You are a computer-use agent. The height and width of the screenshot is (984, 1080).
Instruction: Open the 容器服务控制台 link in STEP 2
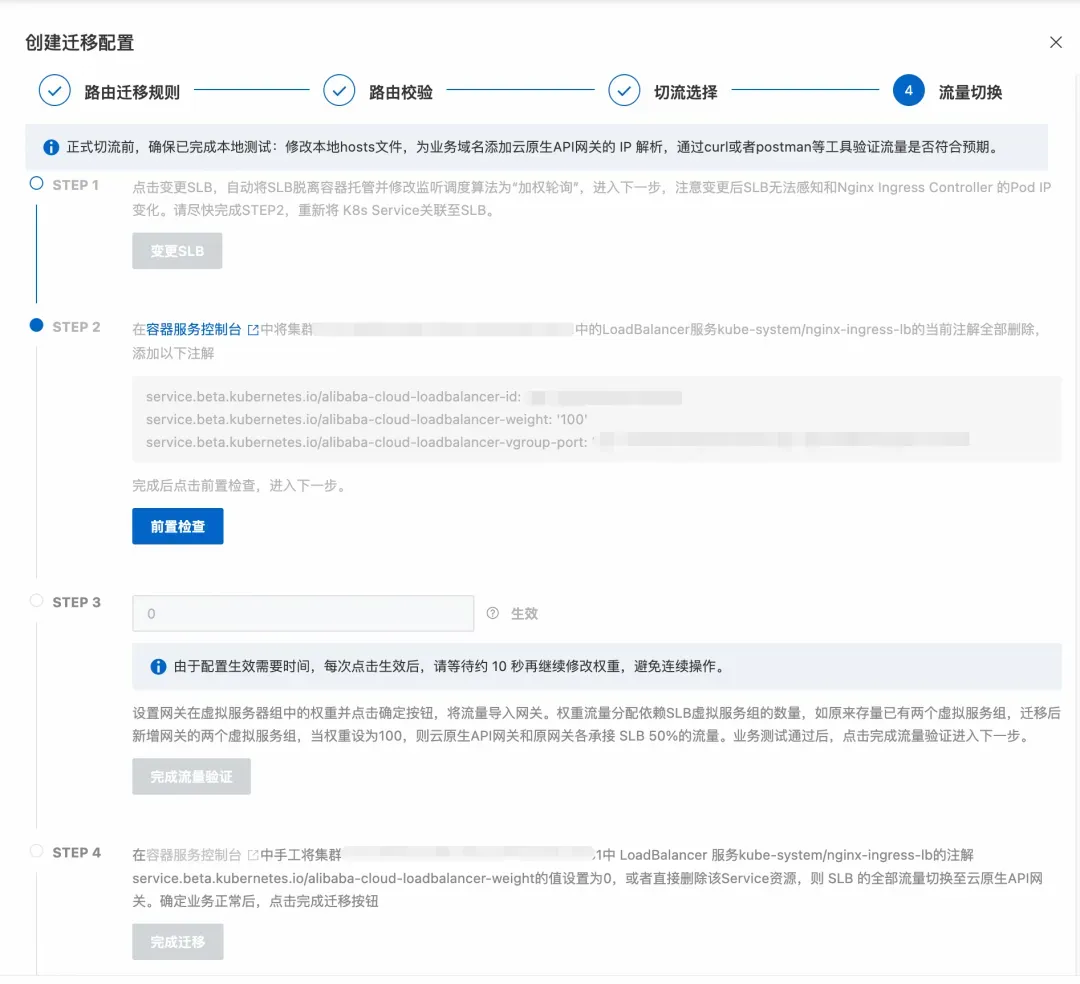pyautogui.click(x=194, y=330)
